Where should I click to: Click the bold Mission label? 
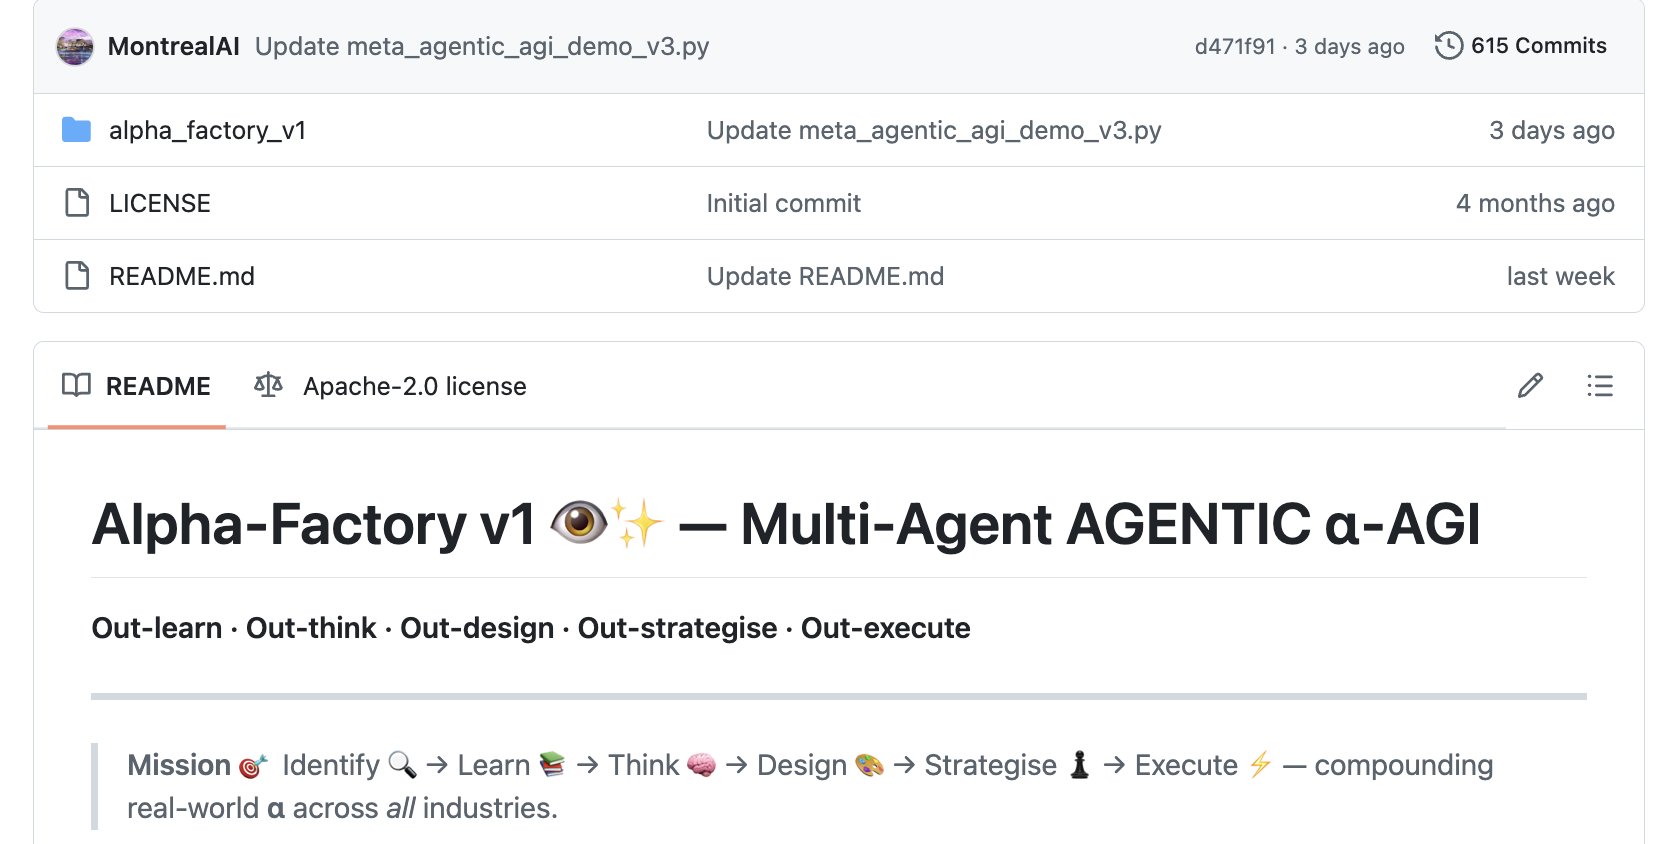tap(179, 765)
